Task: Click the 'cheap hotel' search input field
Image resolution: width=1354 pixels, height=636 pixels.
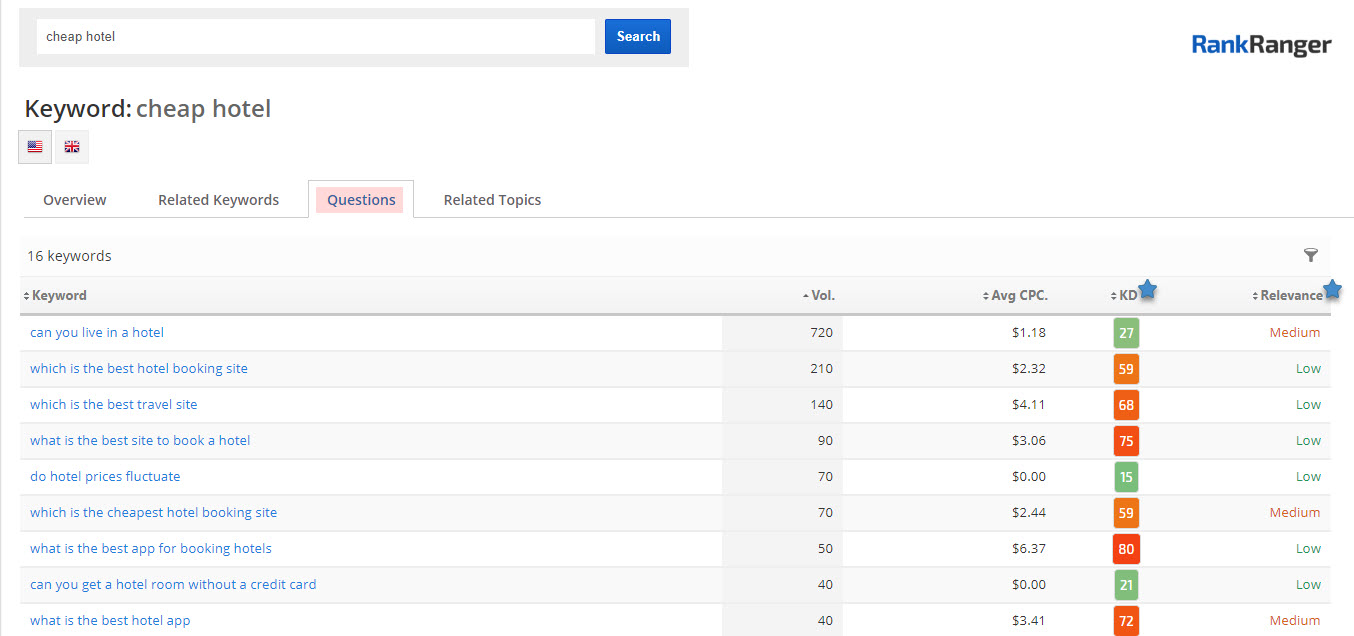Action: point(316,37)
